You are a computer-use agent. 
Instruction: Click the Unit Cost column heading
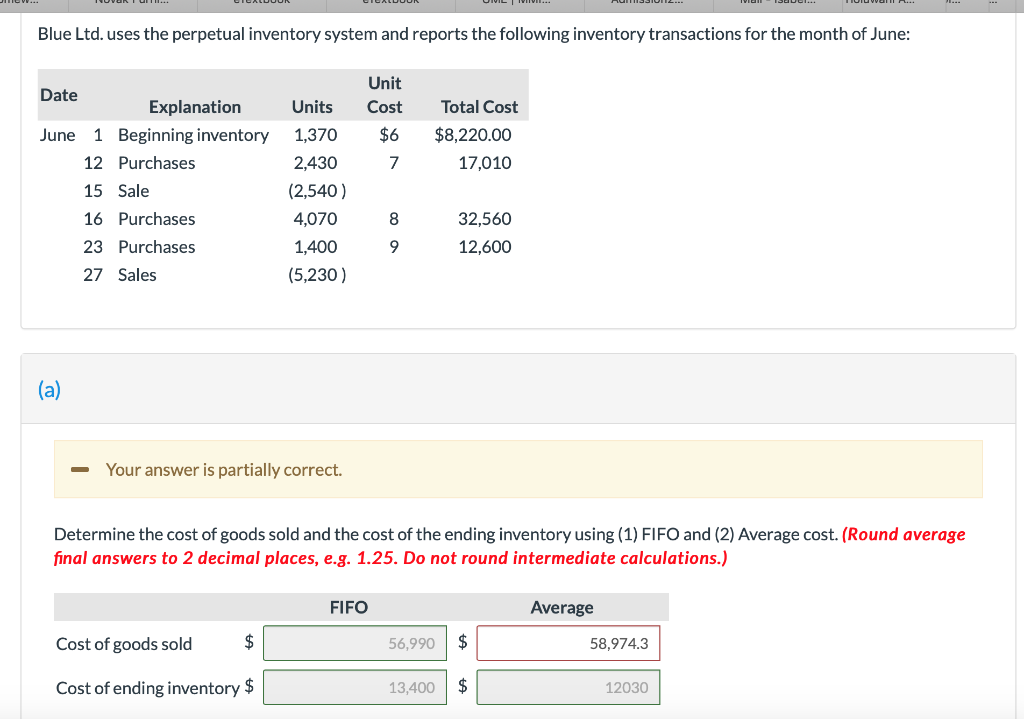384,95
